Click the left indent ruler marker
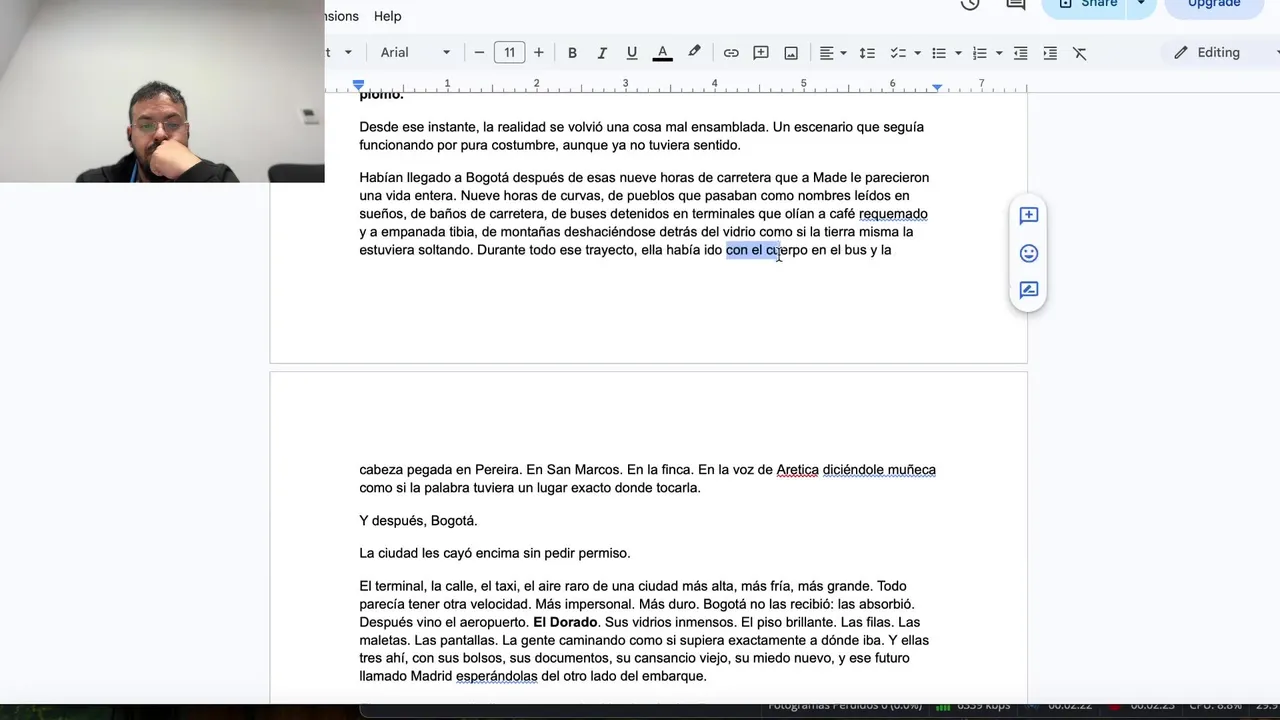 pos(359,86)
